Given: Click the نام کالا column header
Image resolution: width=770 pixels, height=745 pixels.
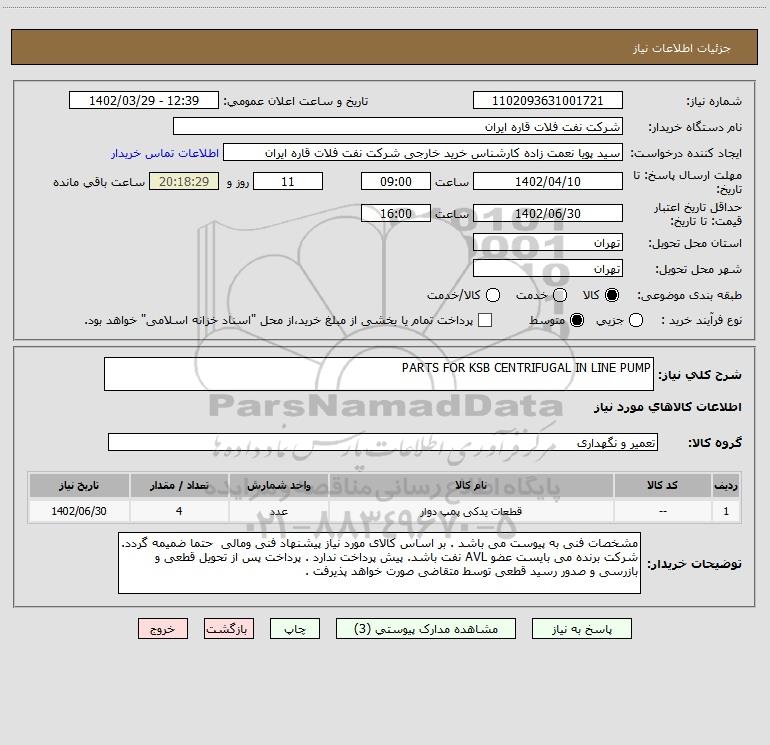Looking at the screenshot, I should [471, 486].
